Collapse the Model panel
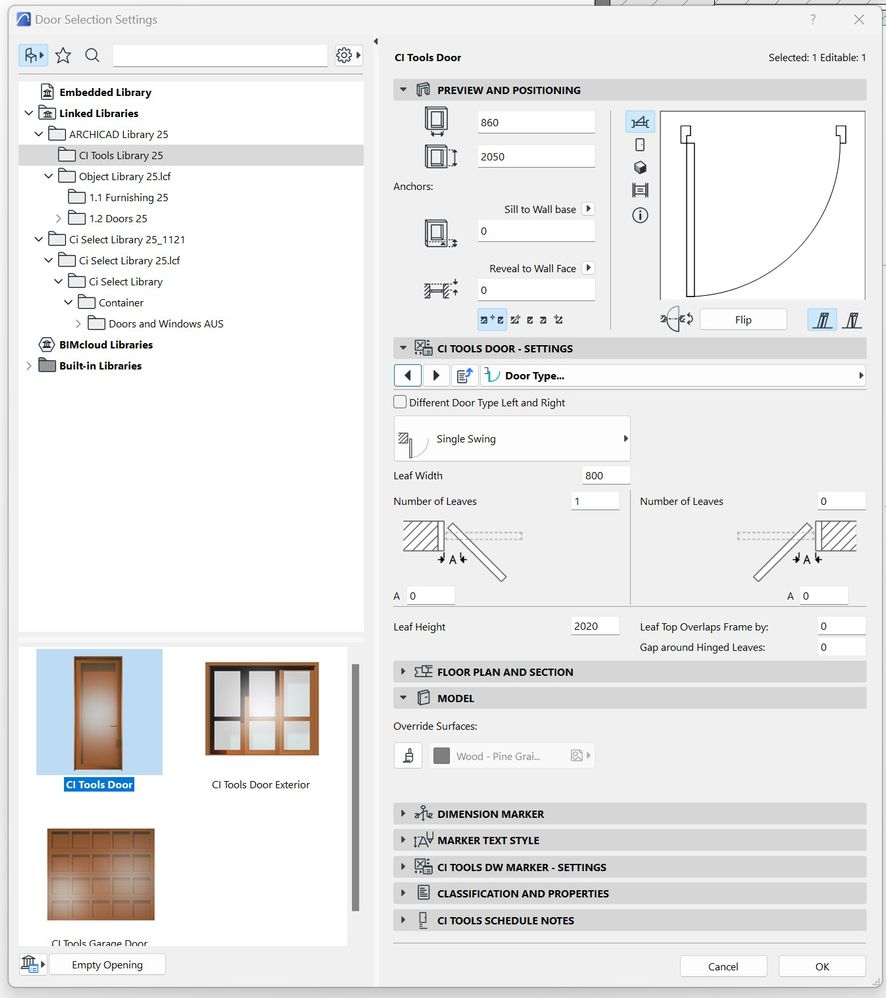 point(403,698)
